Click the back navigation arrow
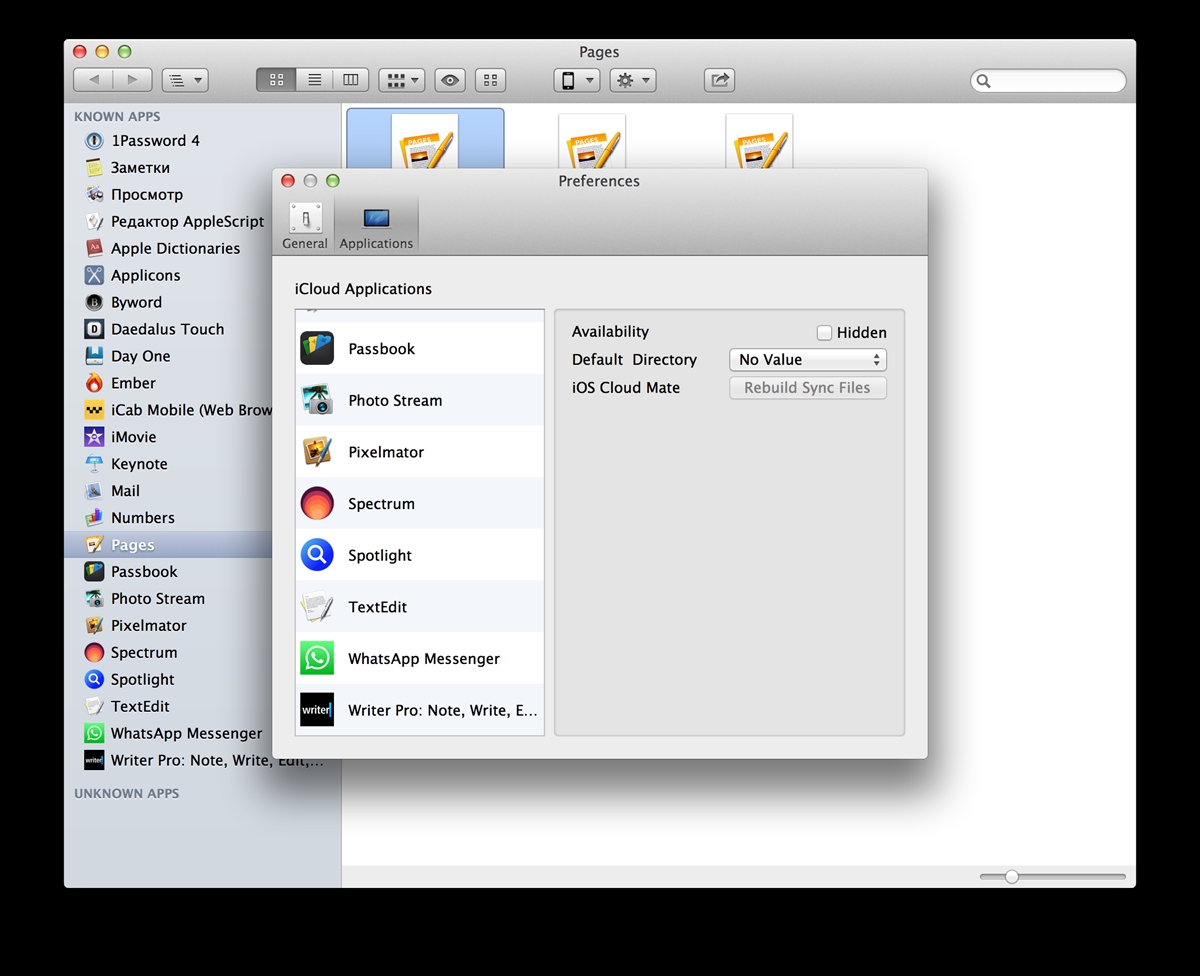 click(94, 80)
